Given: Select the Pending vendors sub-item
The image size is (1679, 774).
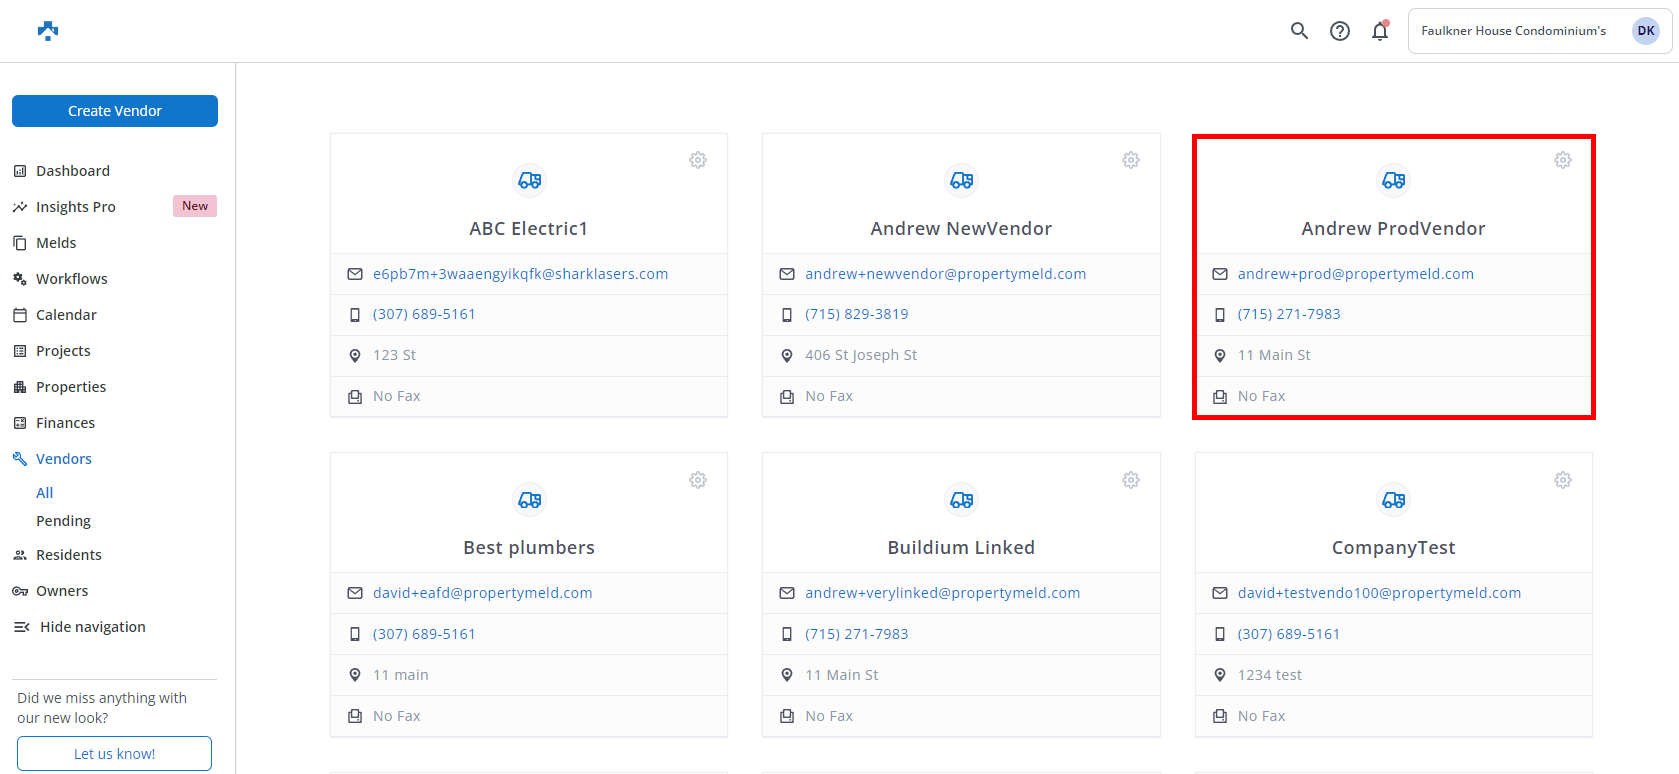Looking at the screenshot, I should coord(63,521).
